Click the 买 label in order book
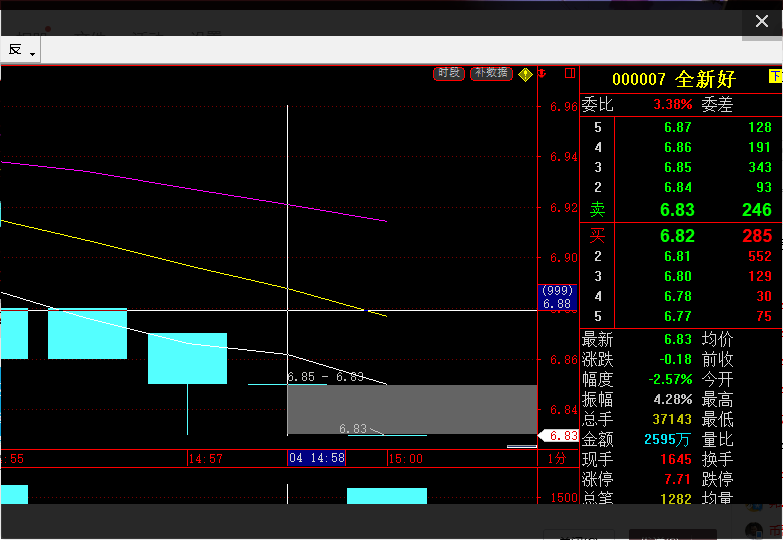The width and height of the screenshot is (783, 540). 597,236
